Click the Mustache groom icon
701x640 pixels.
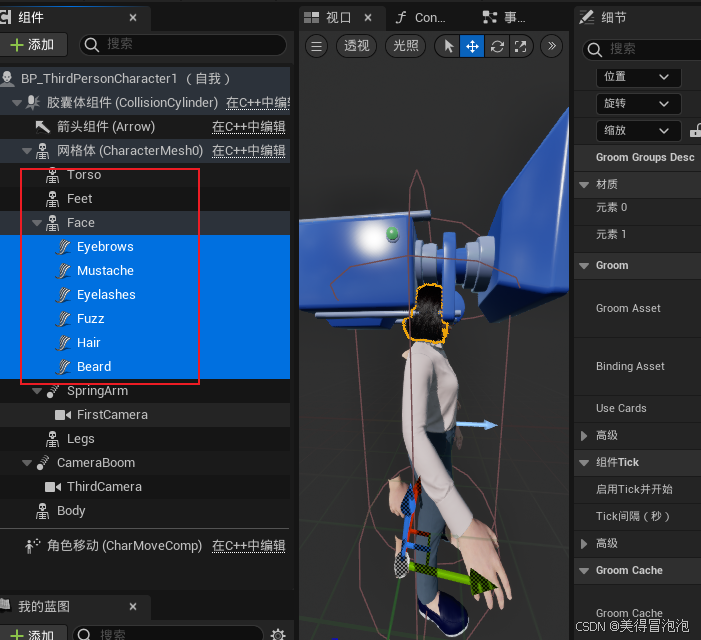(63, 271)
